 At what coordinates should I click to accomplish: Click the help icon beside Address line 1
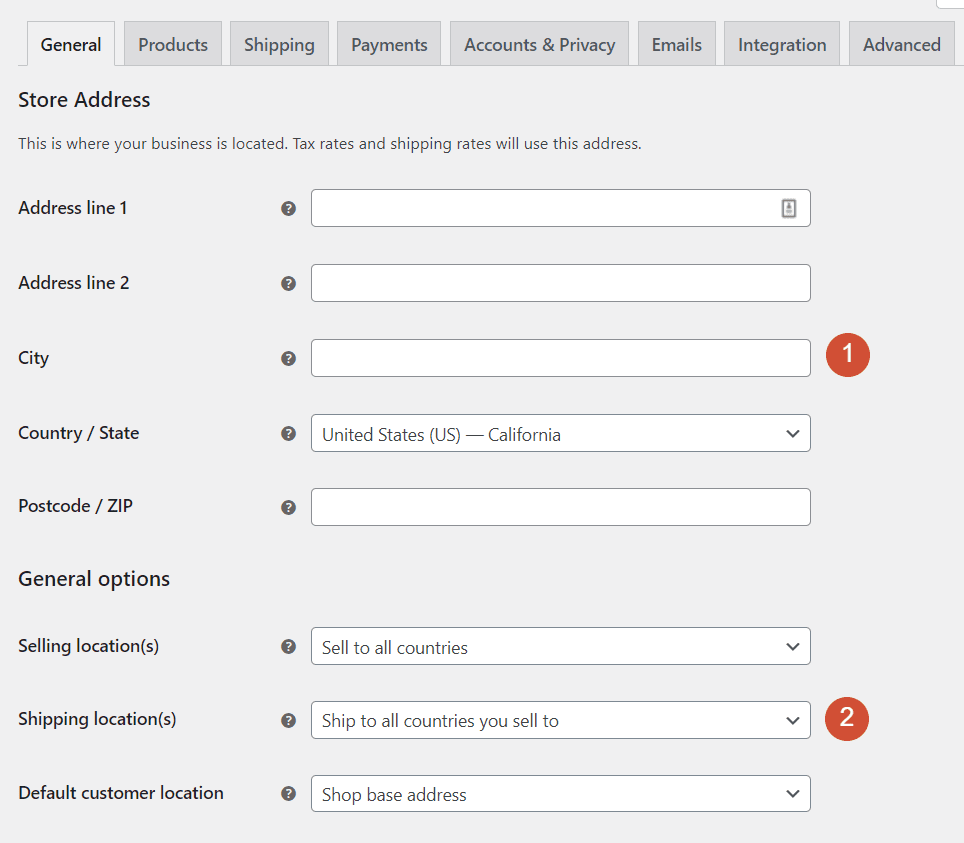point(288,208)
